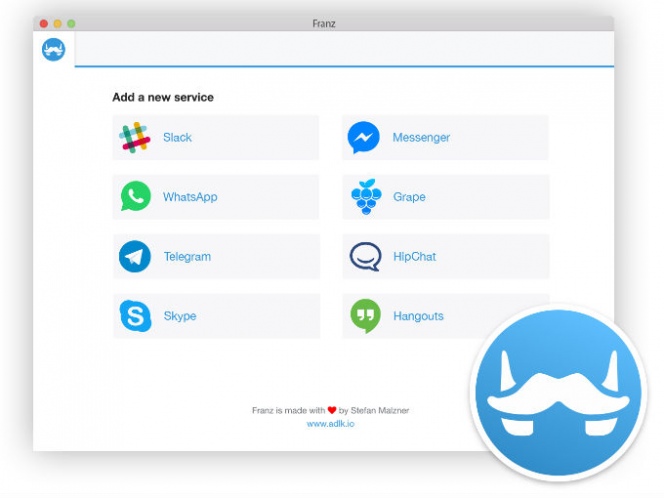Click the "Messenger" text label
Viewport: 664px width, 498px height.
tap(421, 138)
